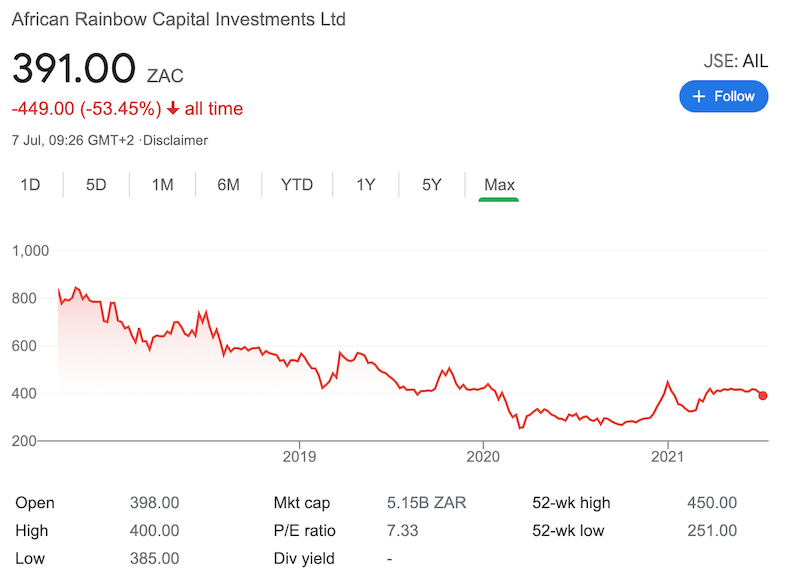This screenshot has width=800, height=586.
Task: Click the High value 400.00
Action: point(154,530)
